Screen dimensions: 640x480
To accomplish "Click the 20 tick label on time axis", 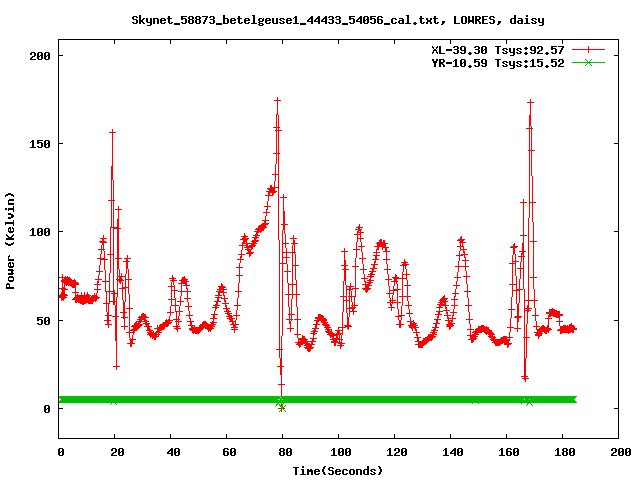I will (x=117, y=452).
